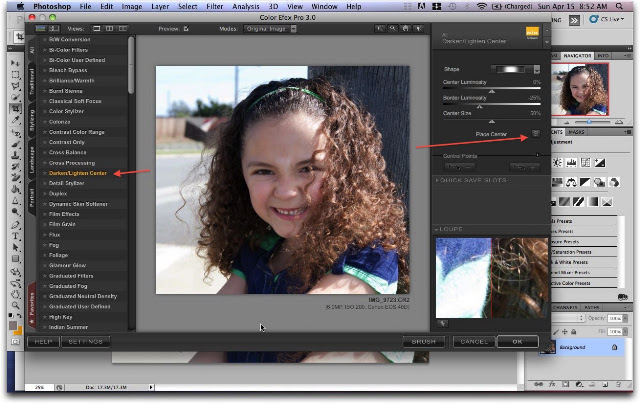
Task: Open the CS Live dropdown
Action: pos(607,19)
